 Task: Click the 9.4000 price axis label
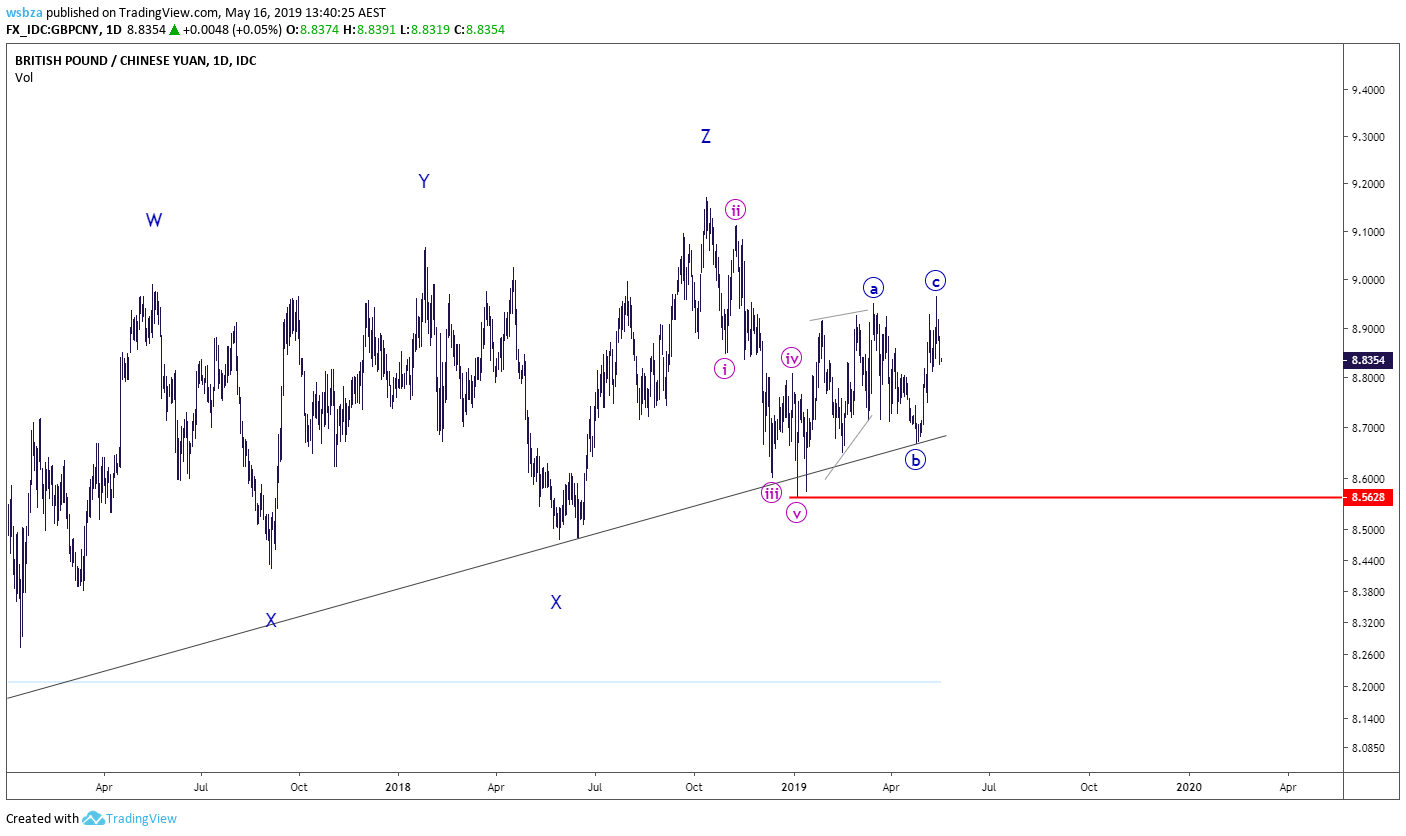(1367, 90)
